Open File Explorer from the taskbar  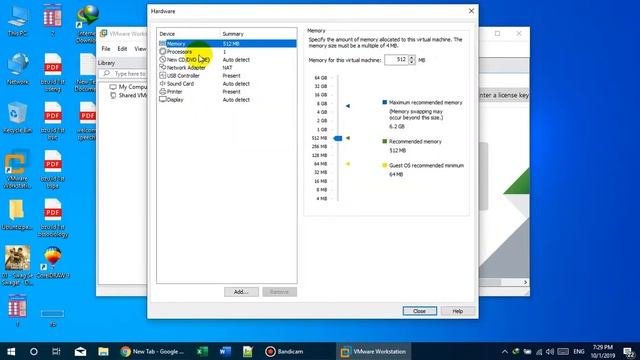tap(103, 351)
